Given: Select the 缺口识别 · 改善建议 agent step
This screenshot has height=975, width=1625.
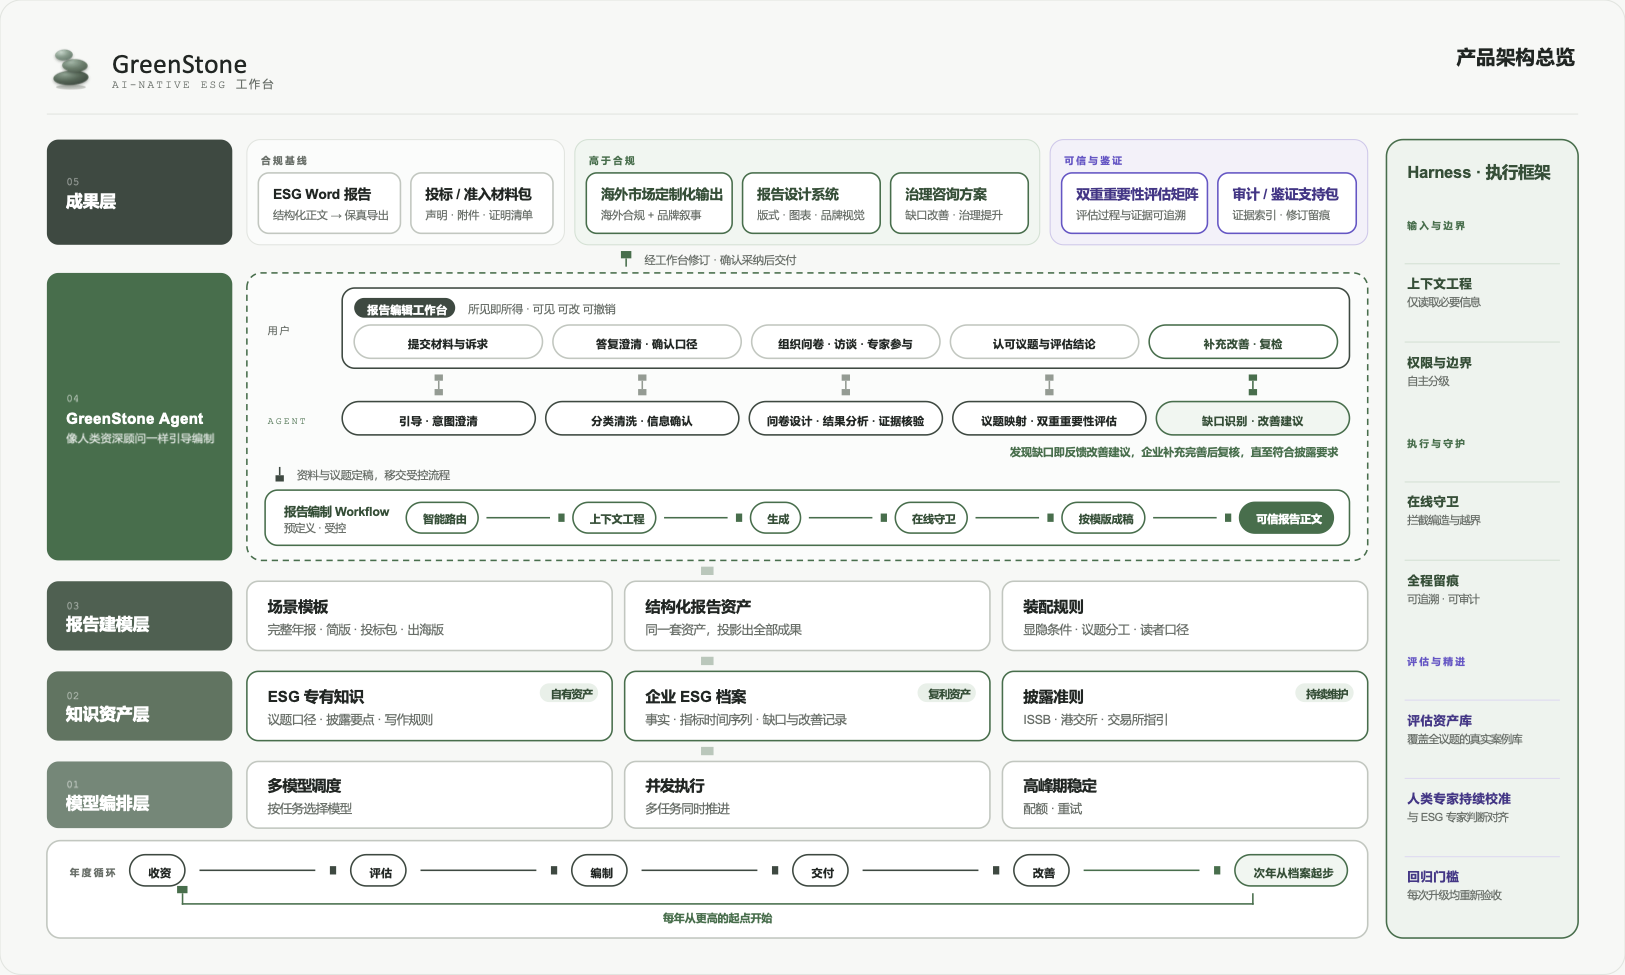Looking at the screenshot, I should pyautogui.click(x=1253, y=419).
